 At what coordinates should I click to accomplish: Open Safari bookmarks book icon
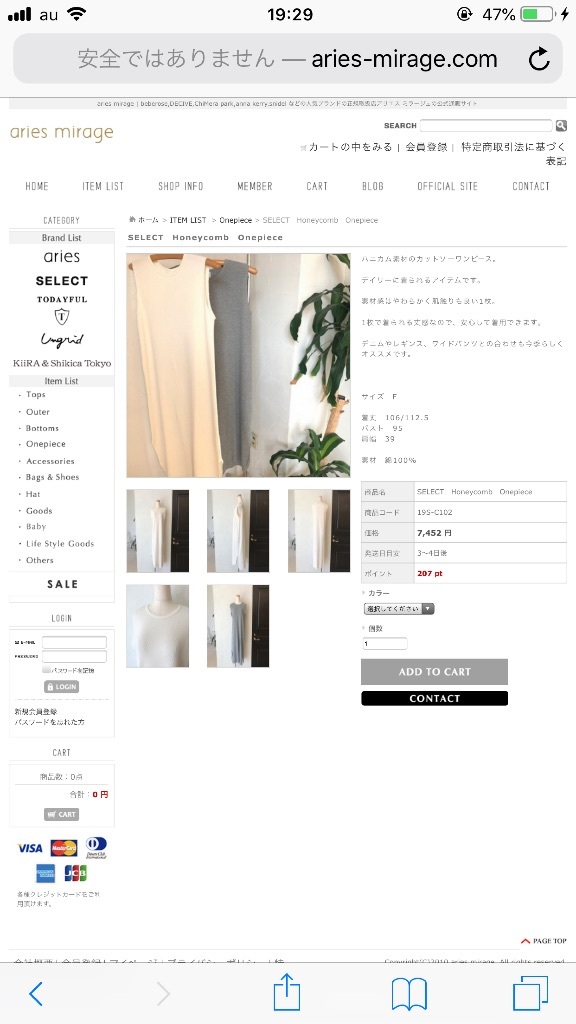click(x=409, y=994)
